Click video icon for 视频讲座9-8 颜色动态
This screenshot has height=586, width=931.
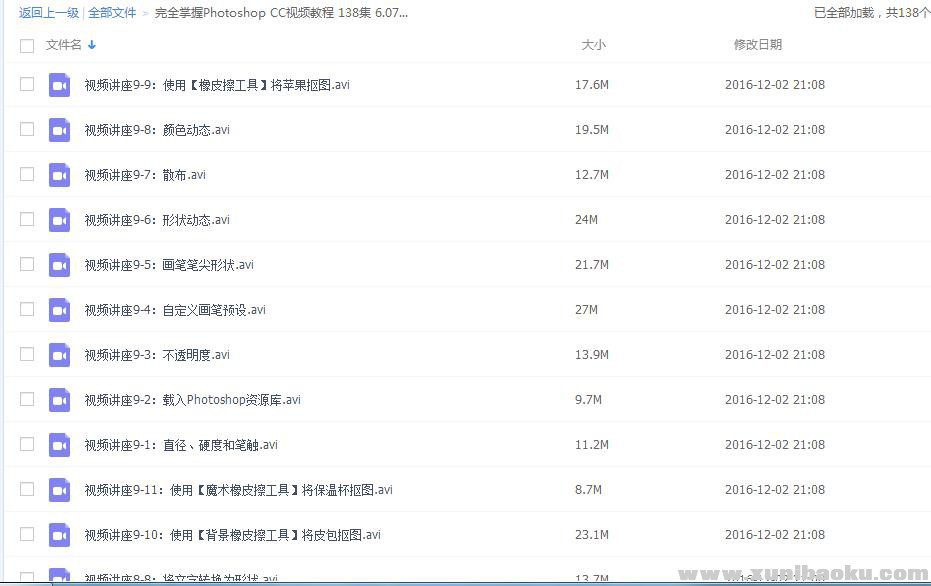coord(59,130)
